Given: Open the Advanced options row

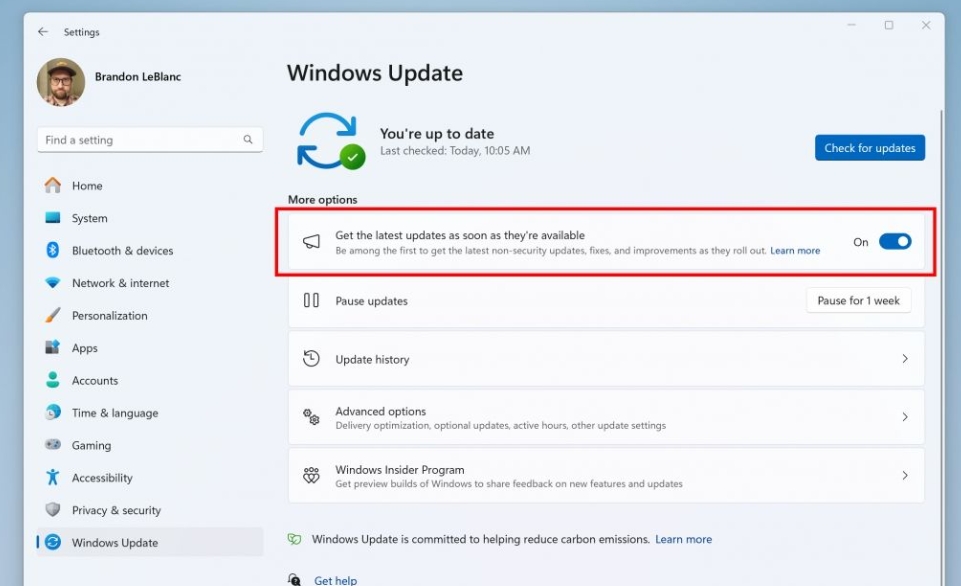Looking at the screenshot, I should [x=606, y=417].
